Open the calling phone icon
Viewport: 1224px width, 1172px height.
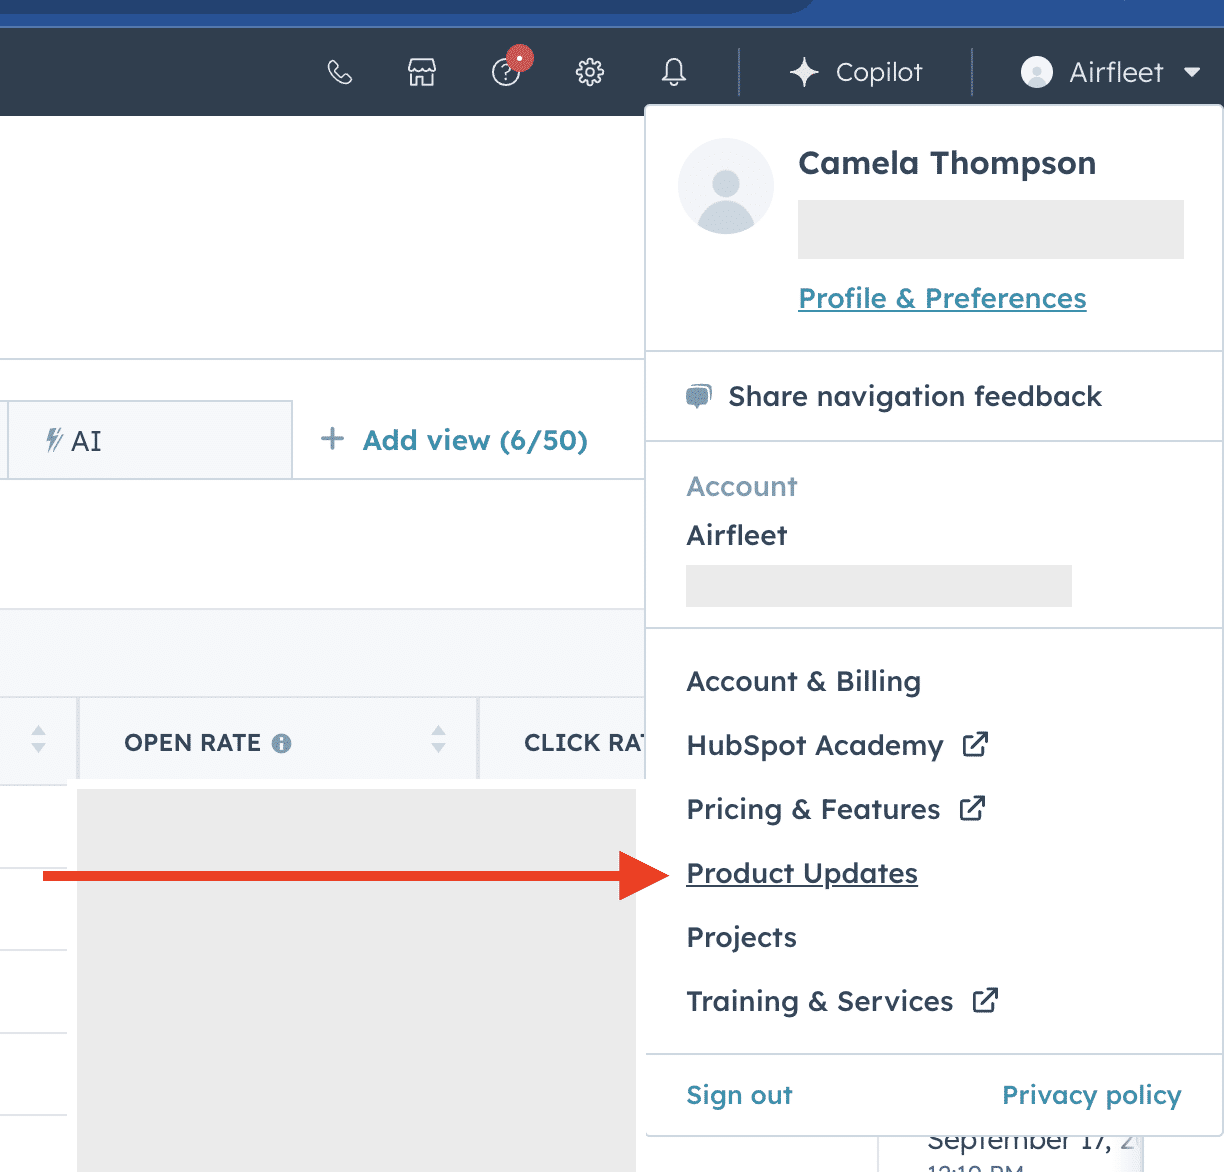(340, 72)
